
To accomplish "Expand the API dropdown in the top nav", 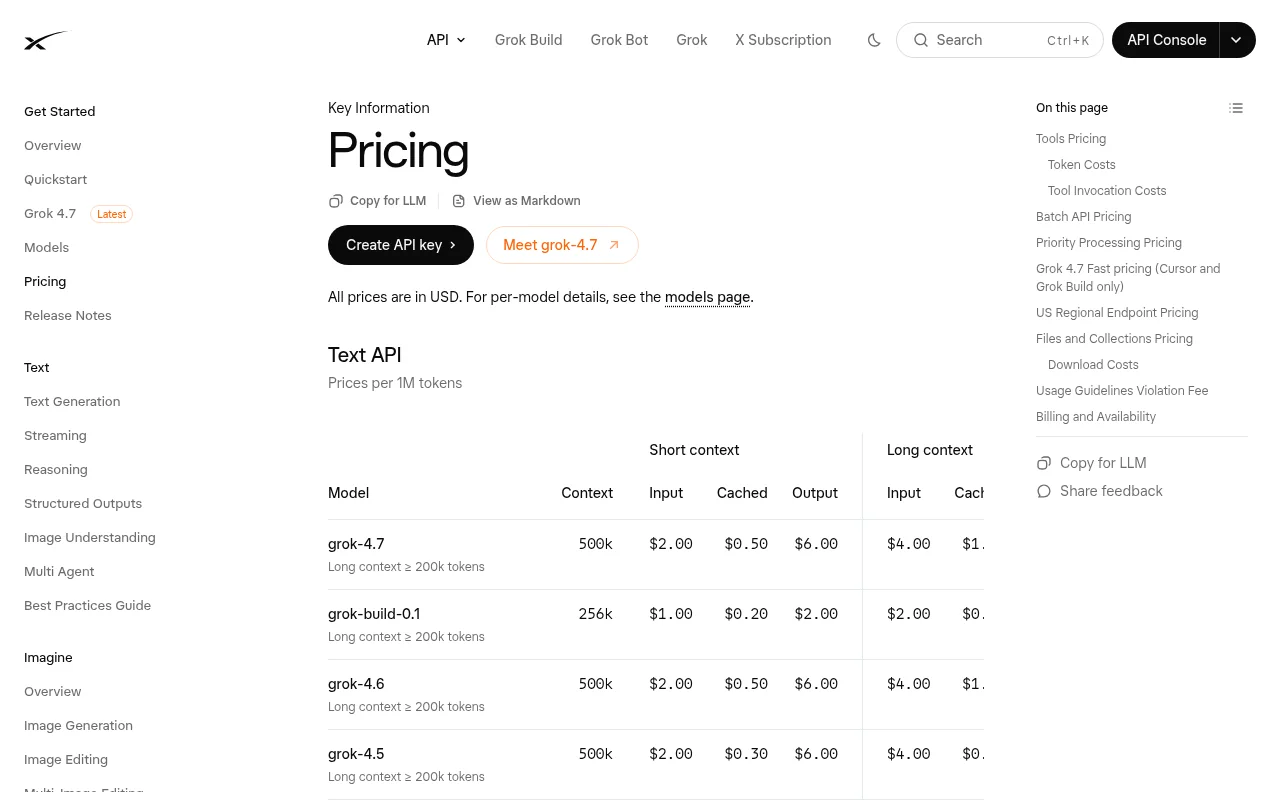I will 446,40.
